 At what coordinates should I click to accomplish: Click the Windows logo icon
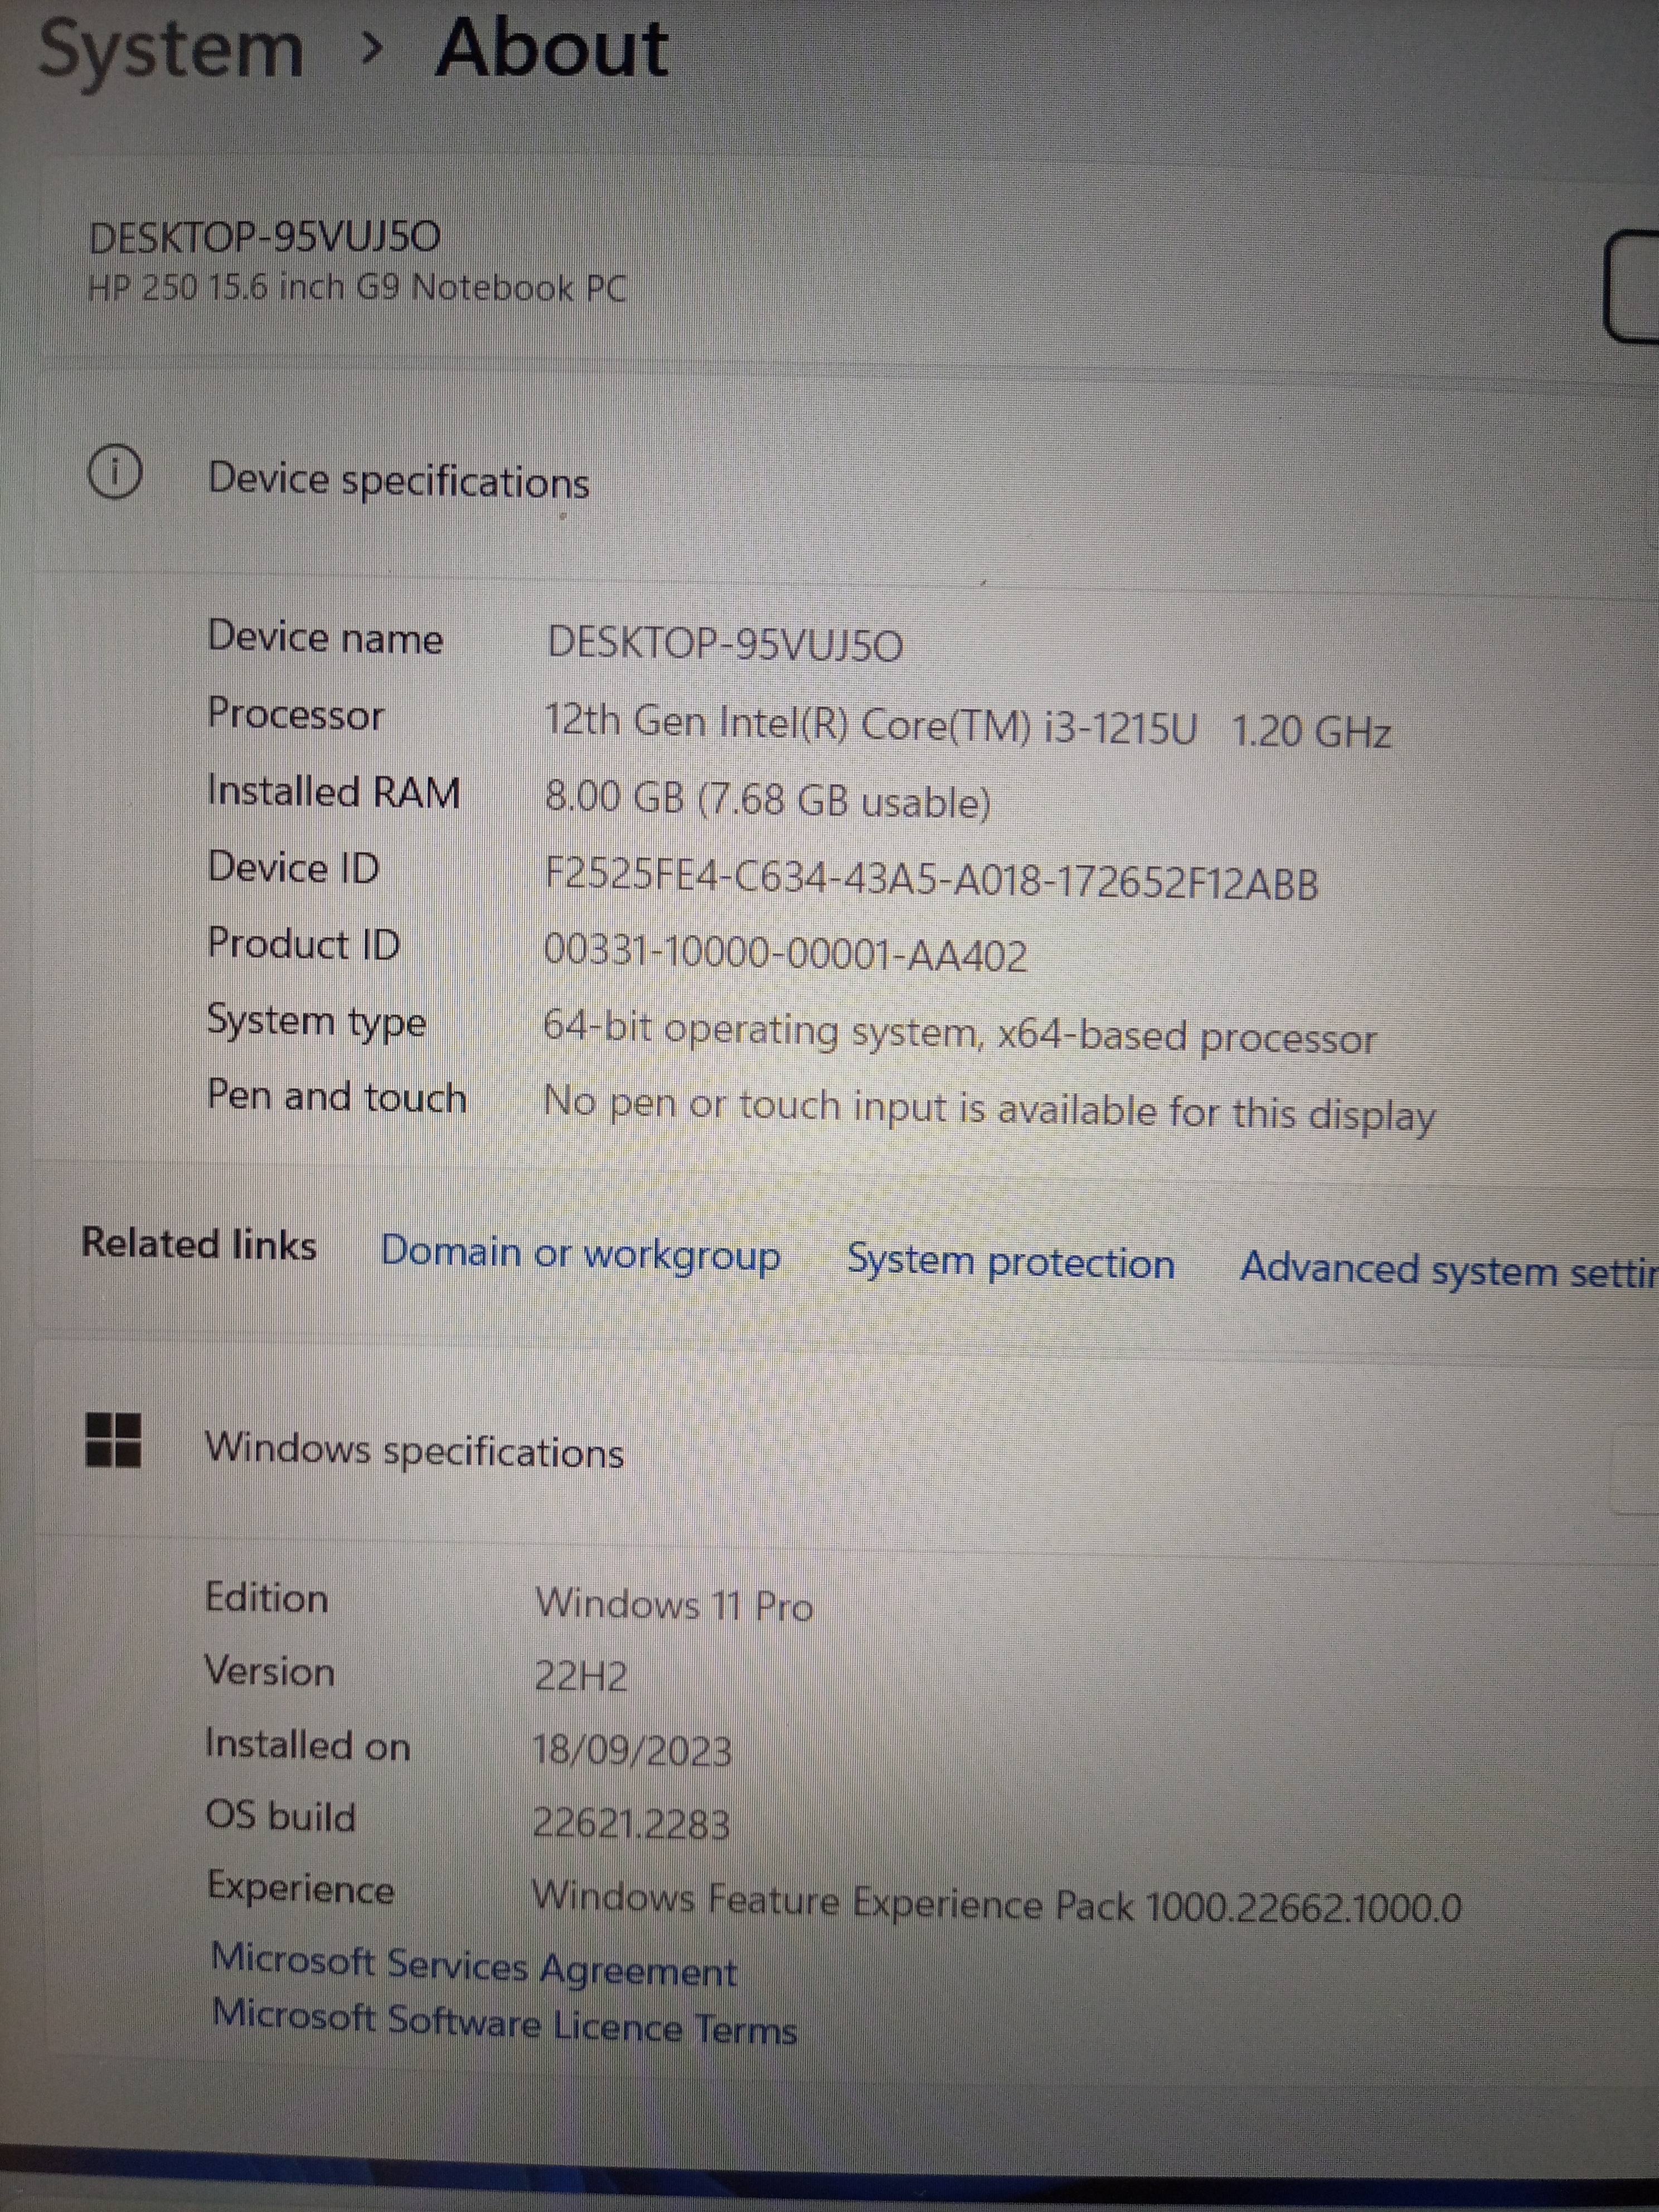point(113,1440)
